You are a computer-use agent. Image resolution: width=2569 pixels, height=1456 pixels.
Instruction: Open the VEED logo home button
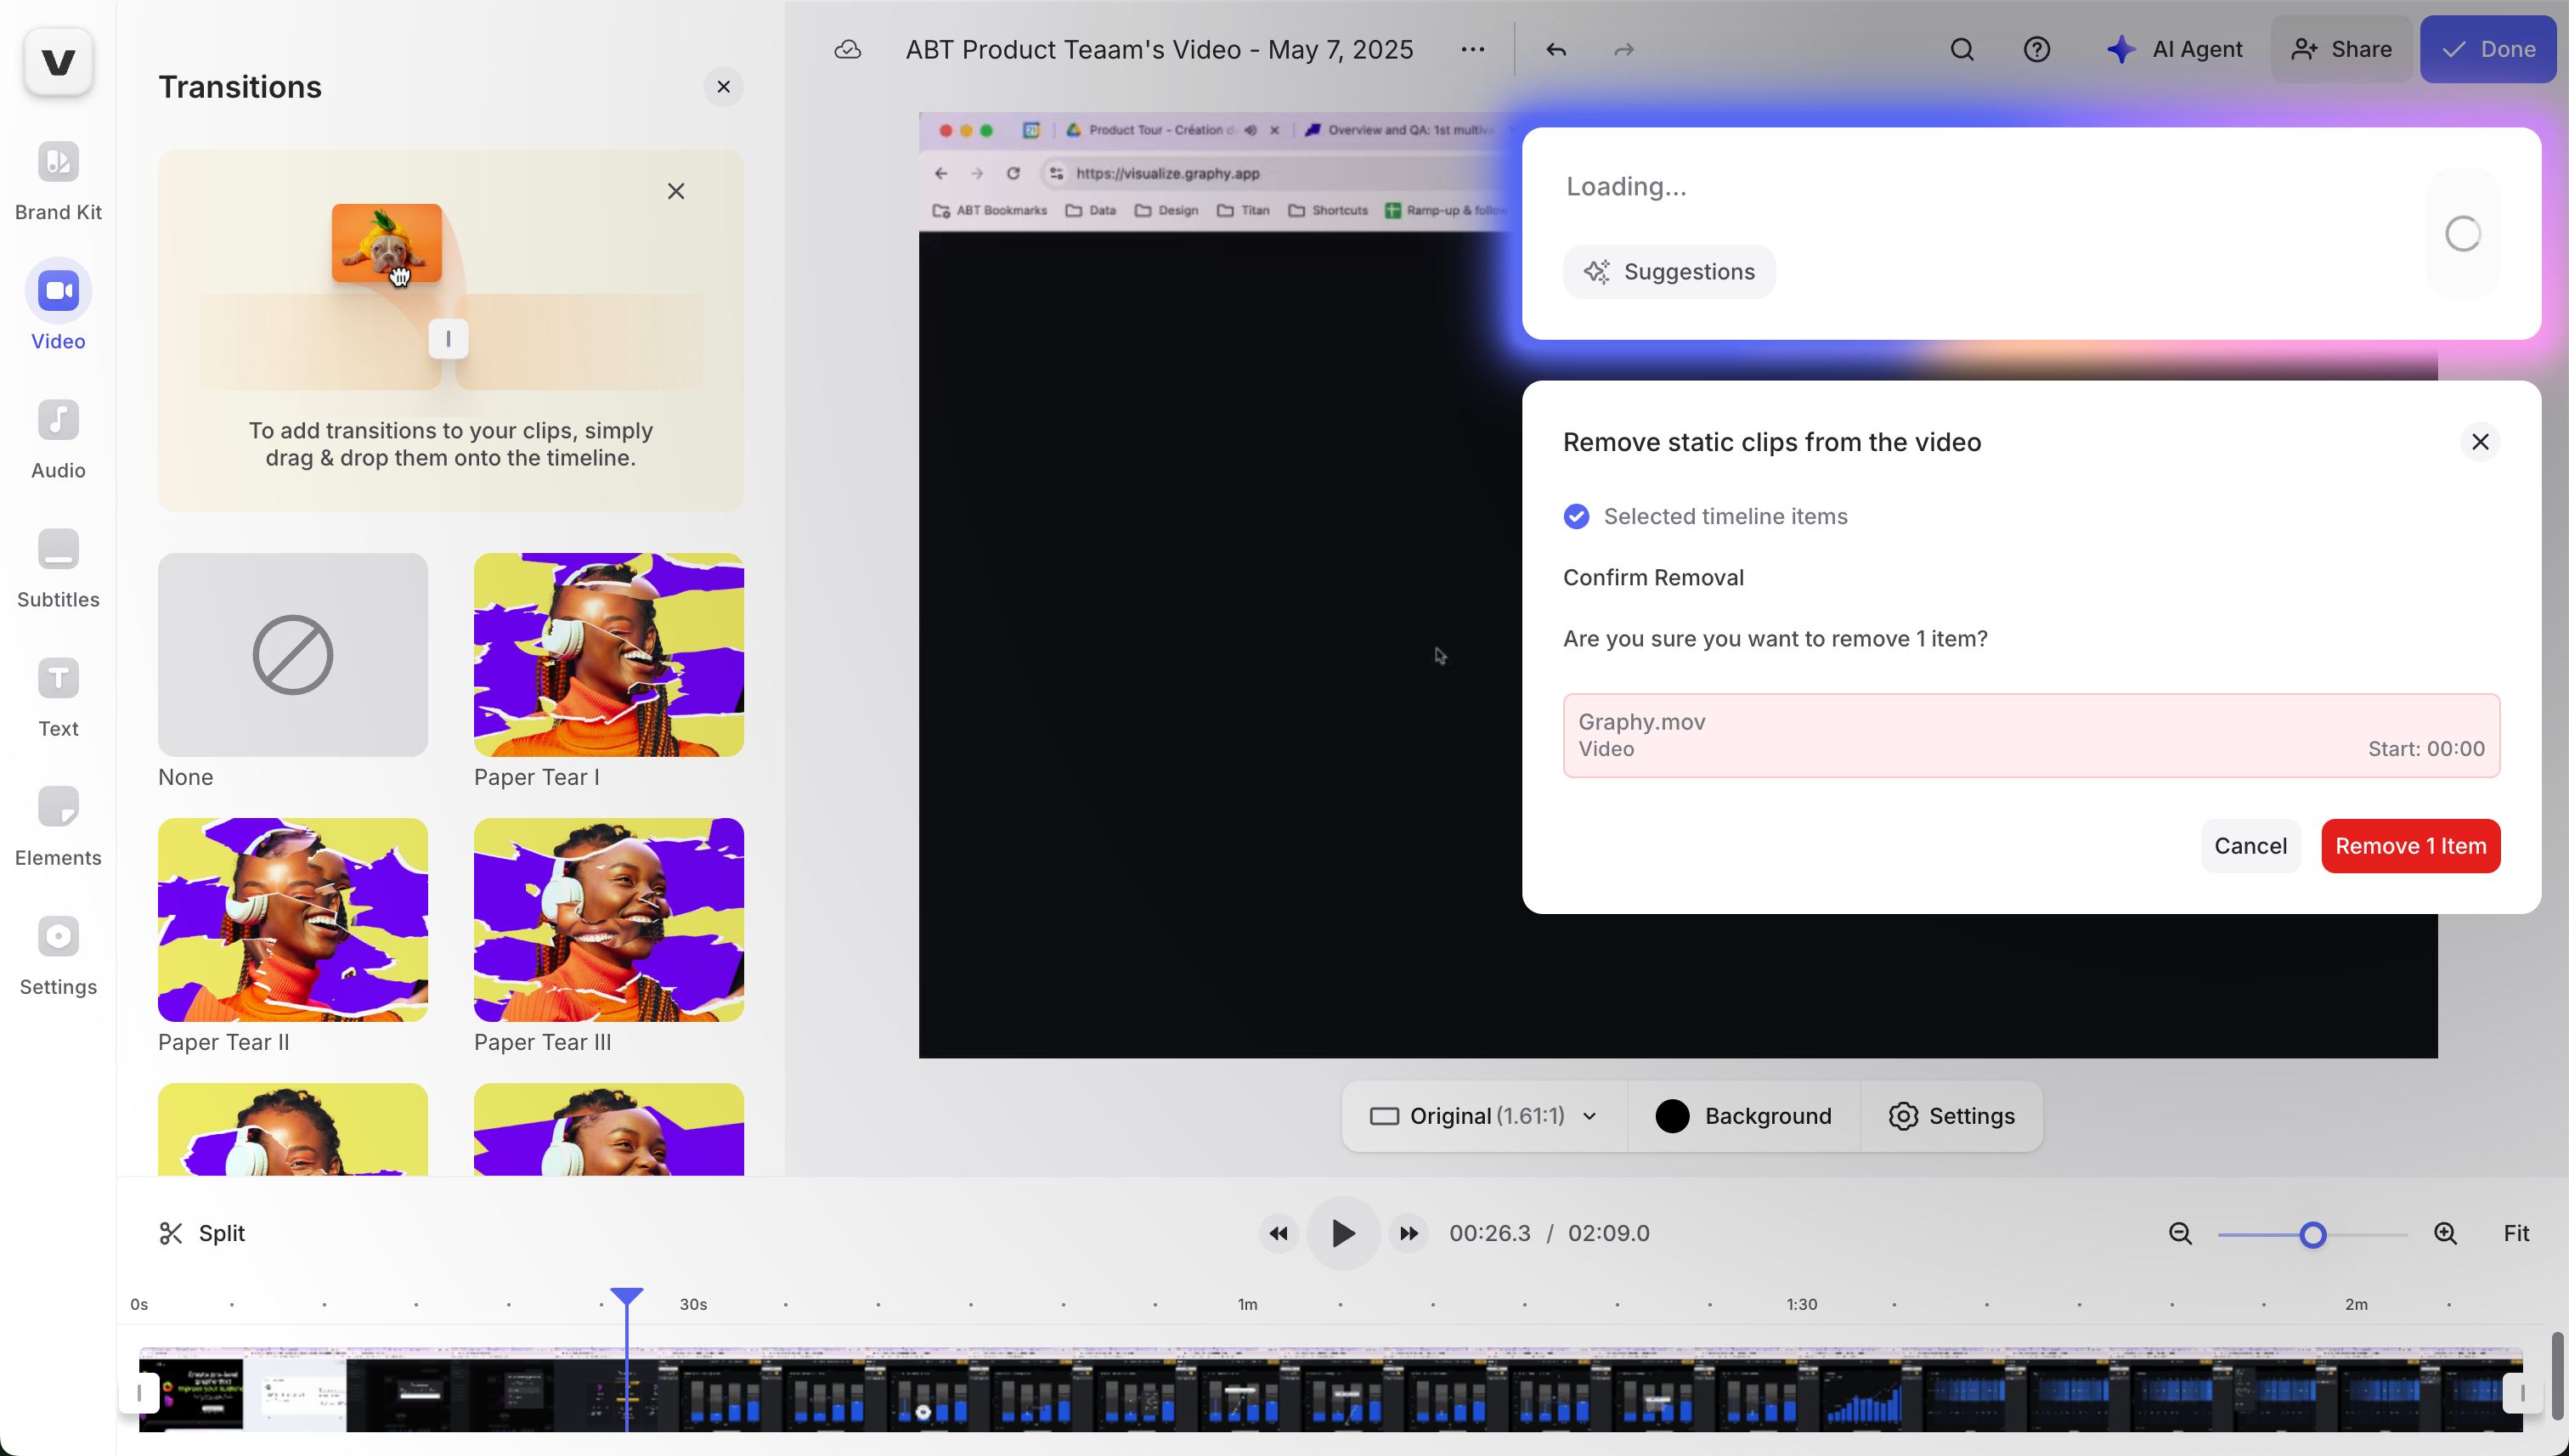click(x=58, y=62)
